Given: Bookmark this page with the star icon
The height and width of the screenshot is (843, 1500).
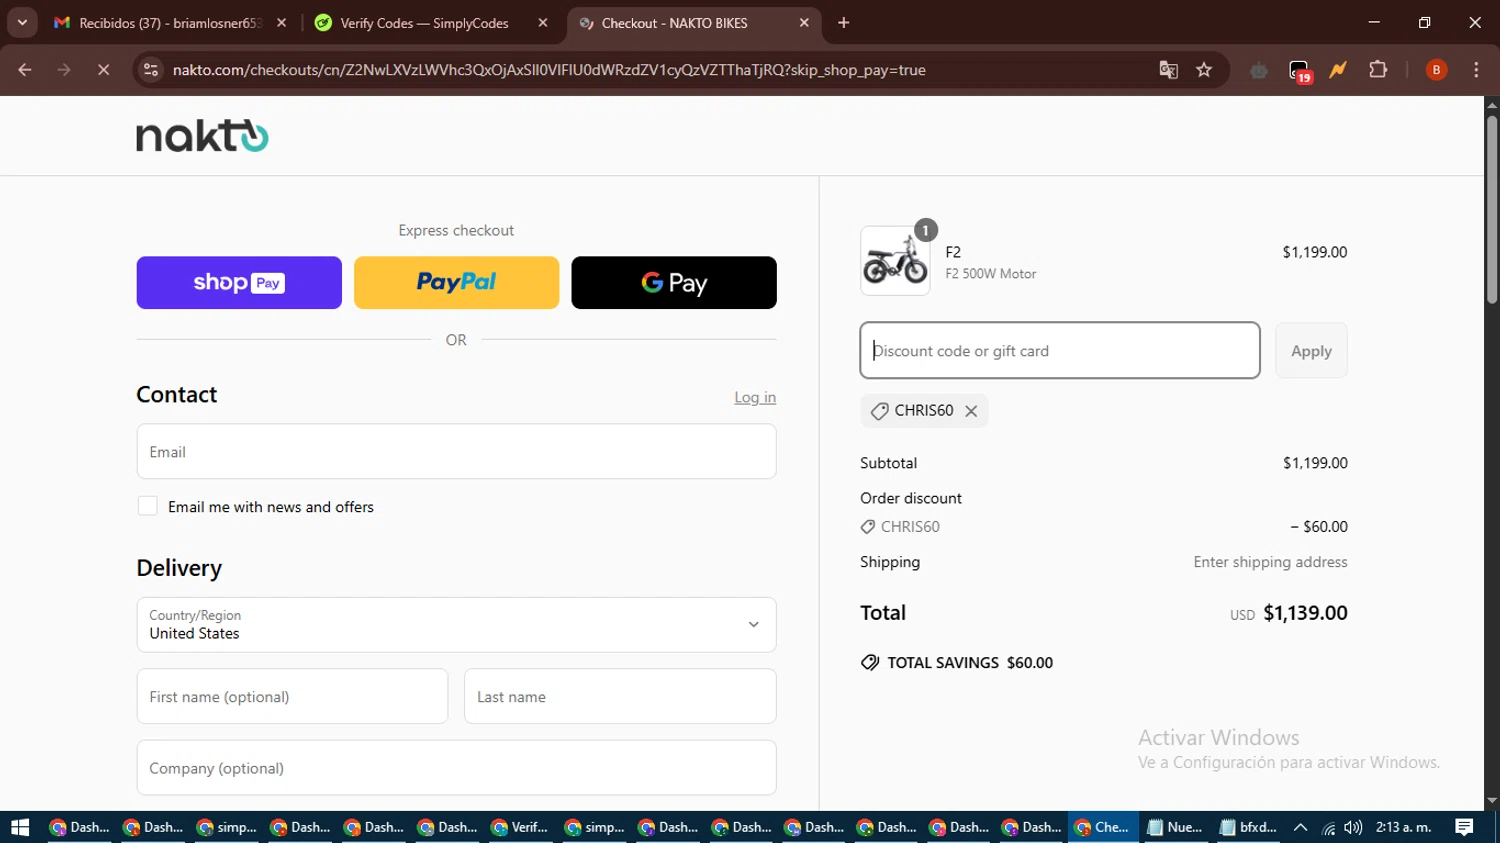Looking at the screenshot, I should click(x=1204, y=70).
